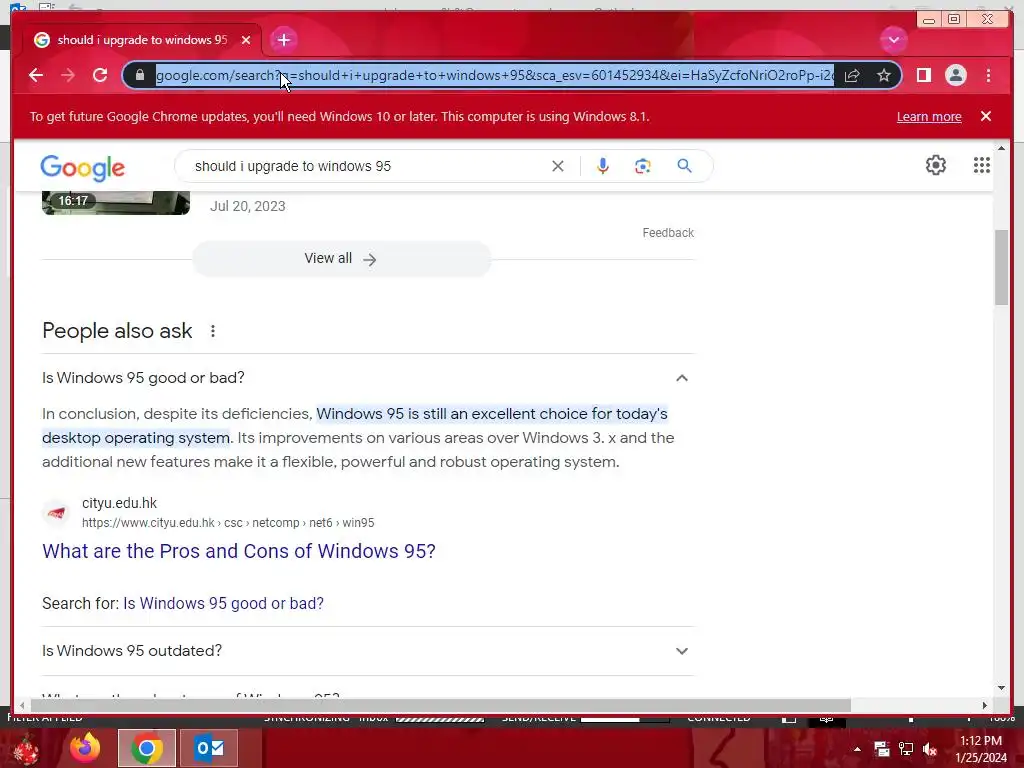Open the Windows Start button

tap(26, 748)
